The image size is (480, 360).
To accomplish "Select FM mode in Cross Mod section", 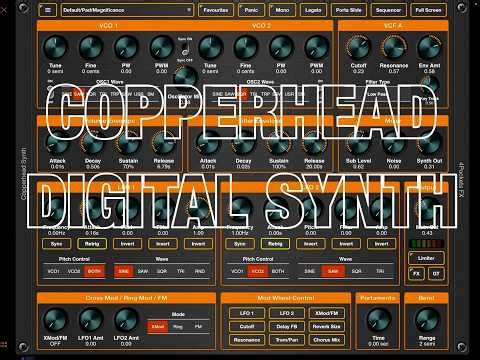I will coord(198,327).
